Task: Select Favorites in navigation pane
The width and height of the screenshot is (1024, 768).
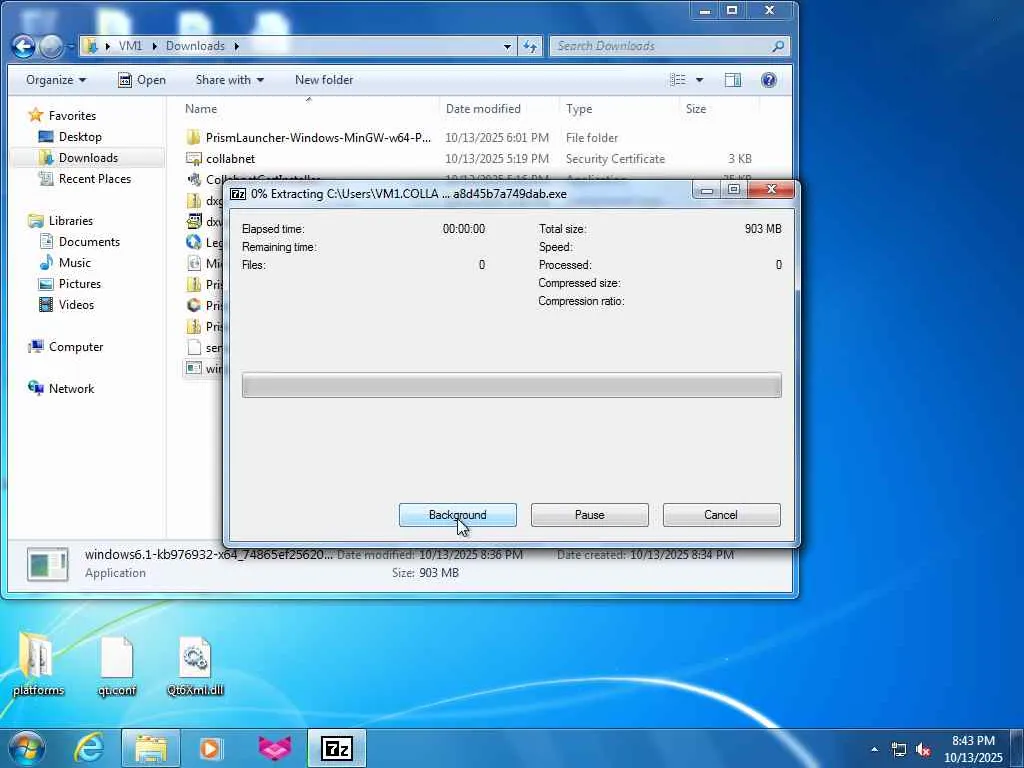Action: [62, 116]
